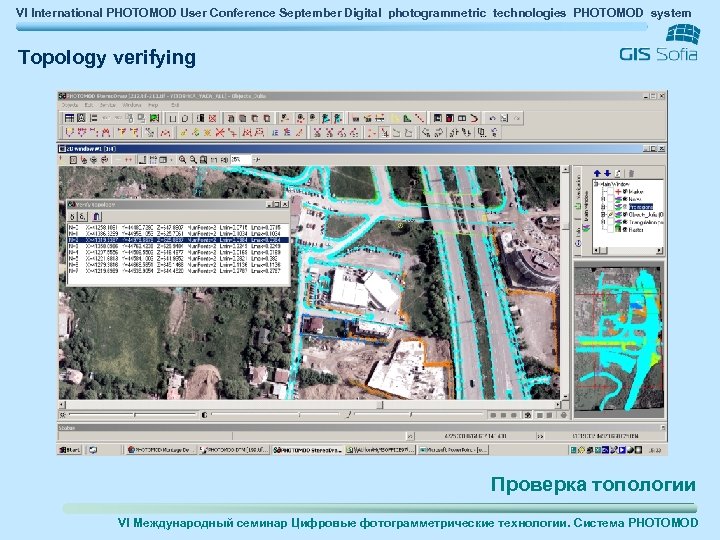Select the Raster layer in tree
Screen dimensions: 720x540
pos(636,229)
